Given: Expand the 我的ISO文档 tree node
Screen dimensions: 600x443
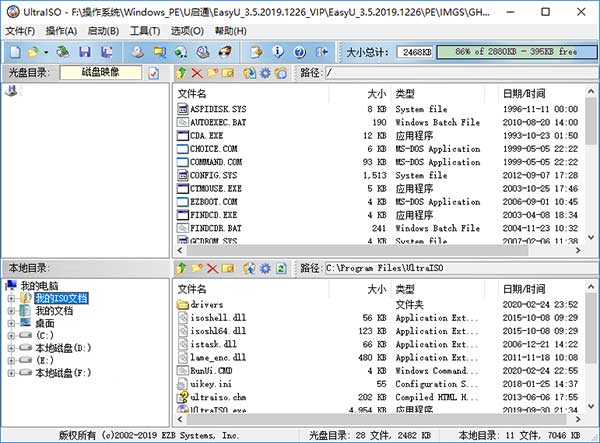Looking at the screenshot, I should [x=11, y=298].
